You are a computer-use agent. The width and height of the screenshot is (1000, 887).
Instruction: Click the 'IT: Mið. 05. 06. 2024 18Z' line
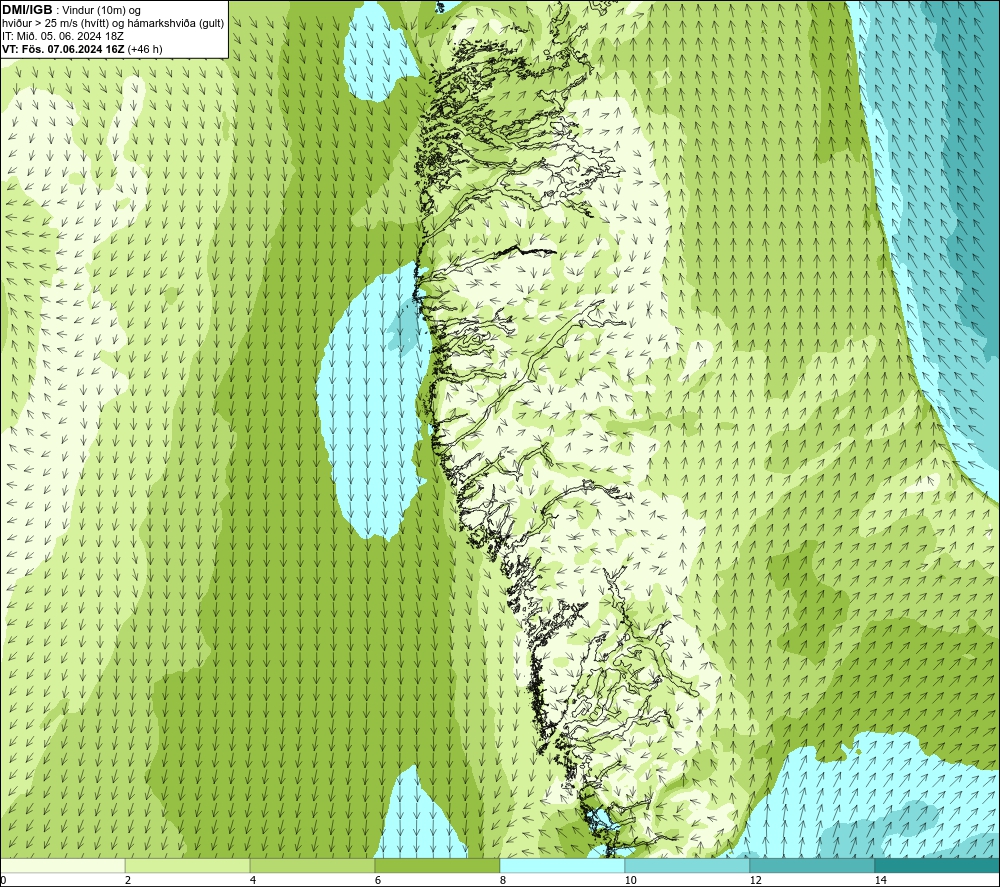[63, 36]
